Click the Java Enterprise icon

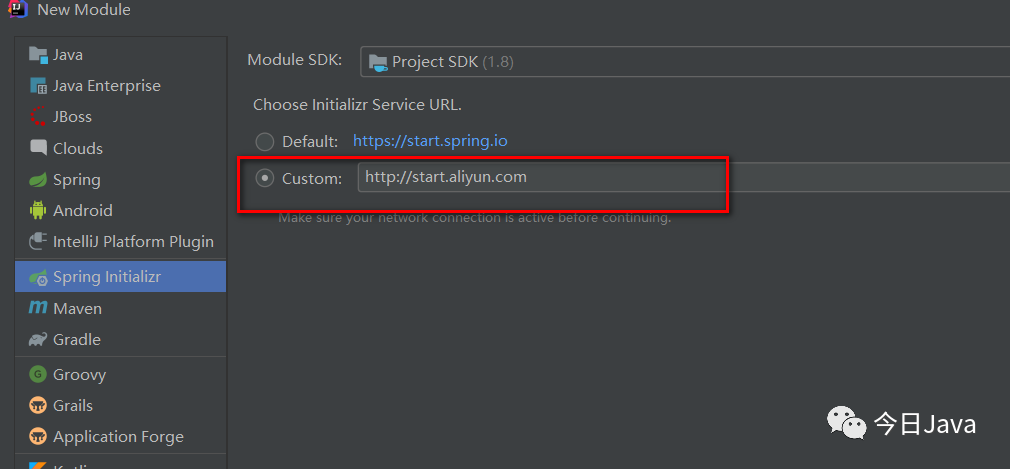point(38,86)
